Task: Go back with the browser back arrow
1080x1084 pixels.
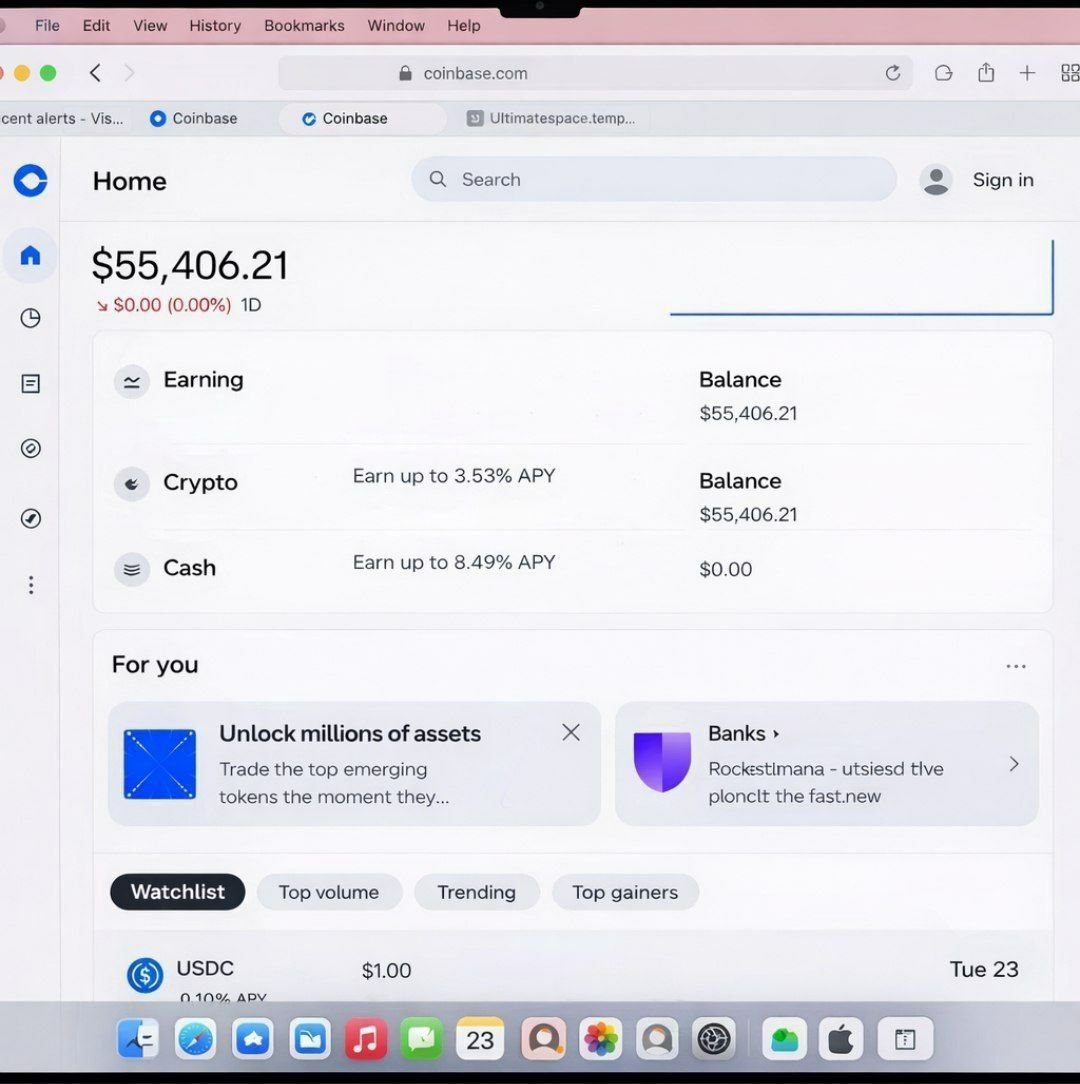Action: pyautogui.click(x=95, y=73)
